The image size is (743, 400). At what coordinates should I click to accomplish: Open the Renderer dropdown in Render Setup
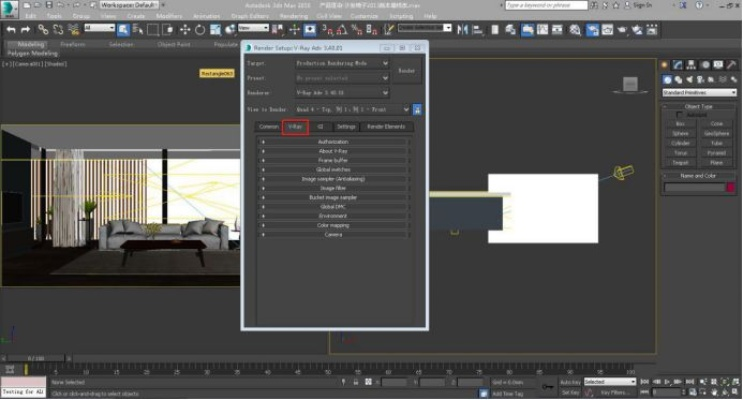(342, 91)
